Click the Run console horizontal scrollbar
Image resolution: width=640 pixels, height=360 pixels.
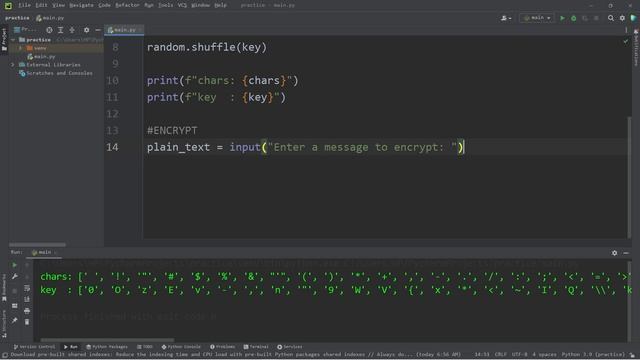tap(107, 340)
